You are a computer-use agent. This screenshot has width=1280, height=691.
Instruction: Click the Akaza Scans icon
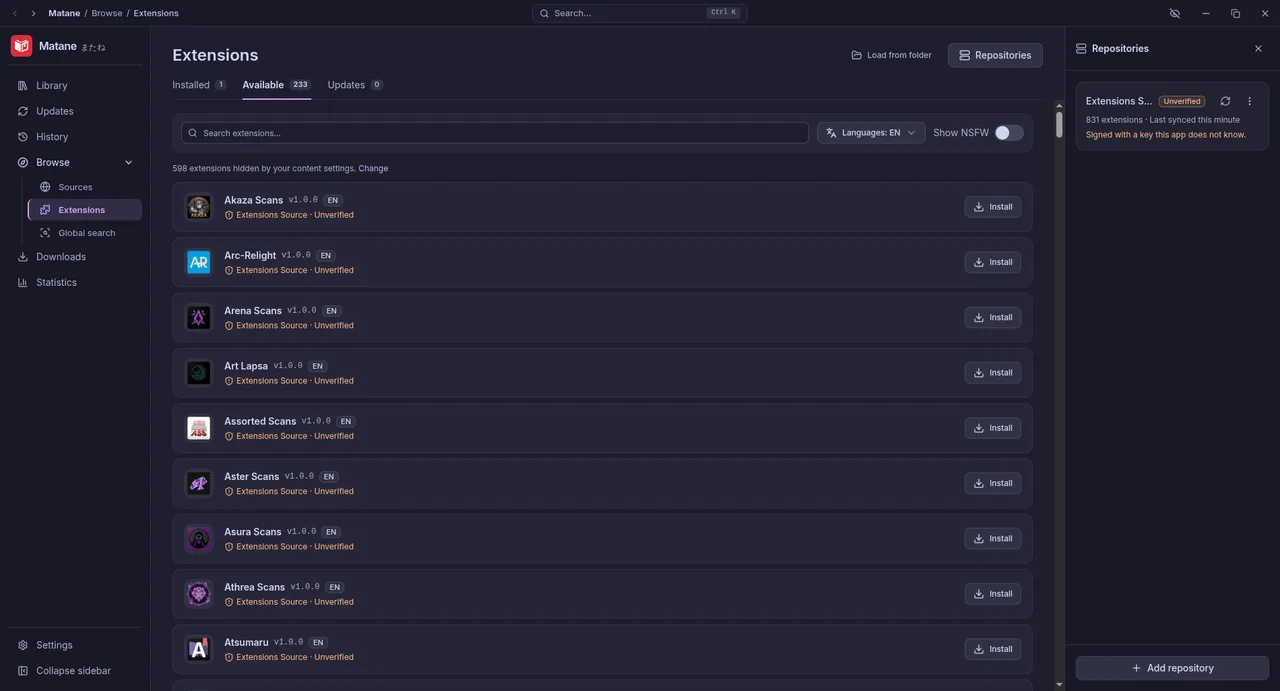pos(199,207)
